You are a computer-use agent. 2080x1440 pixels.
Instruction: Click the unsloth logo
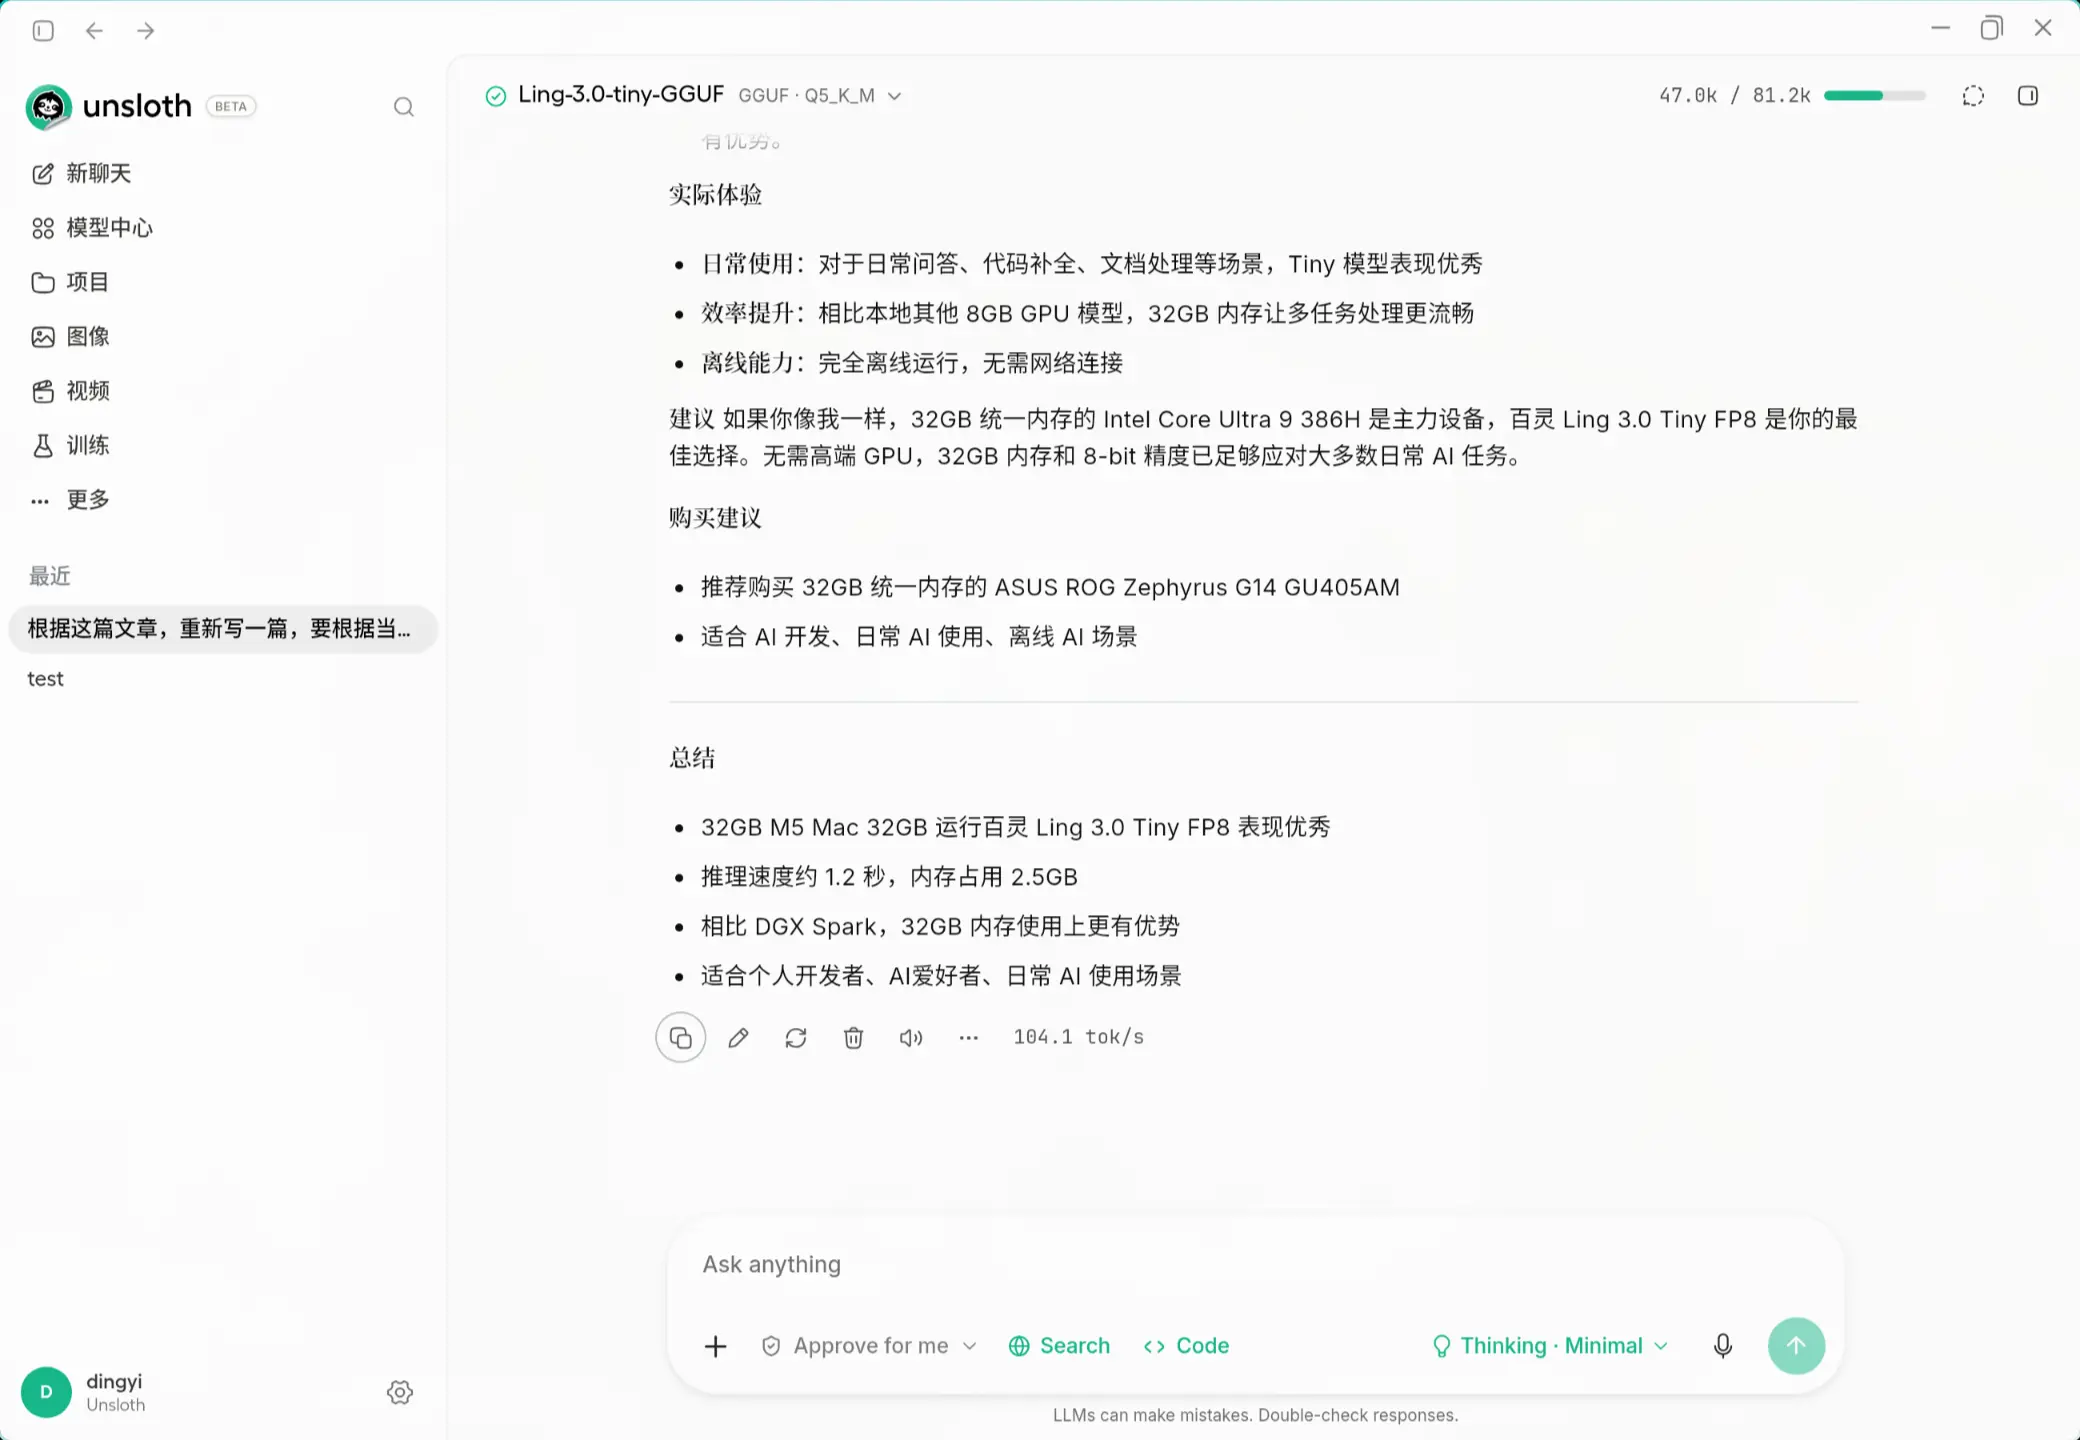(48, 107)
